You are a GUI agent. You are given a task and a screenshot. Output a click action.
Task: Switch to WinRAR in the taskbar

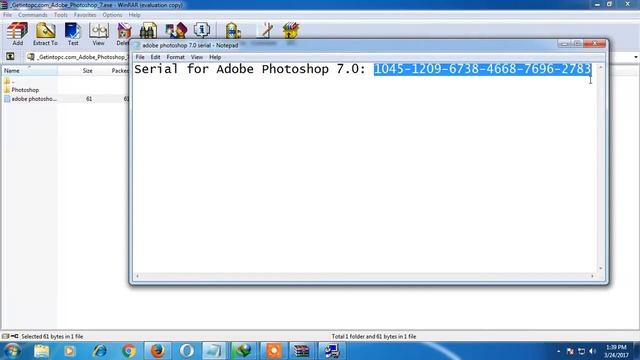pos(302,351)
